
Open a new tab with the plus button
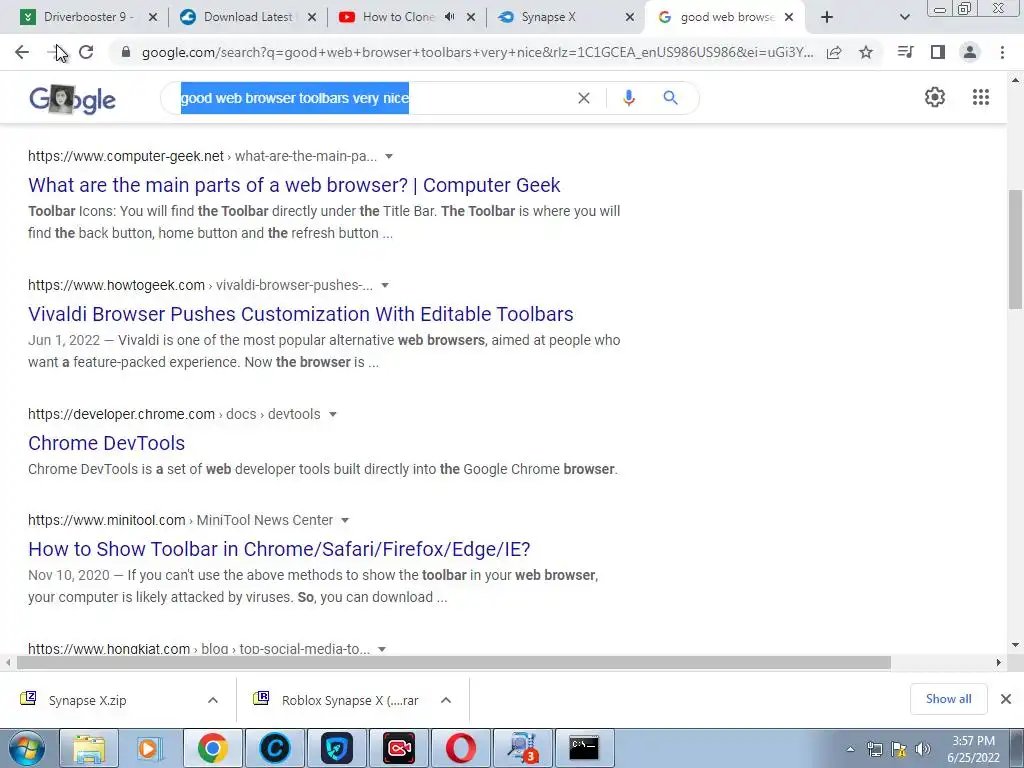click(827, 18)
